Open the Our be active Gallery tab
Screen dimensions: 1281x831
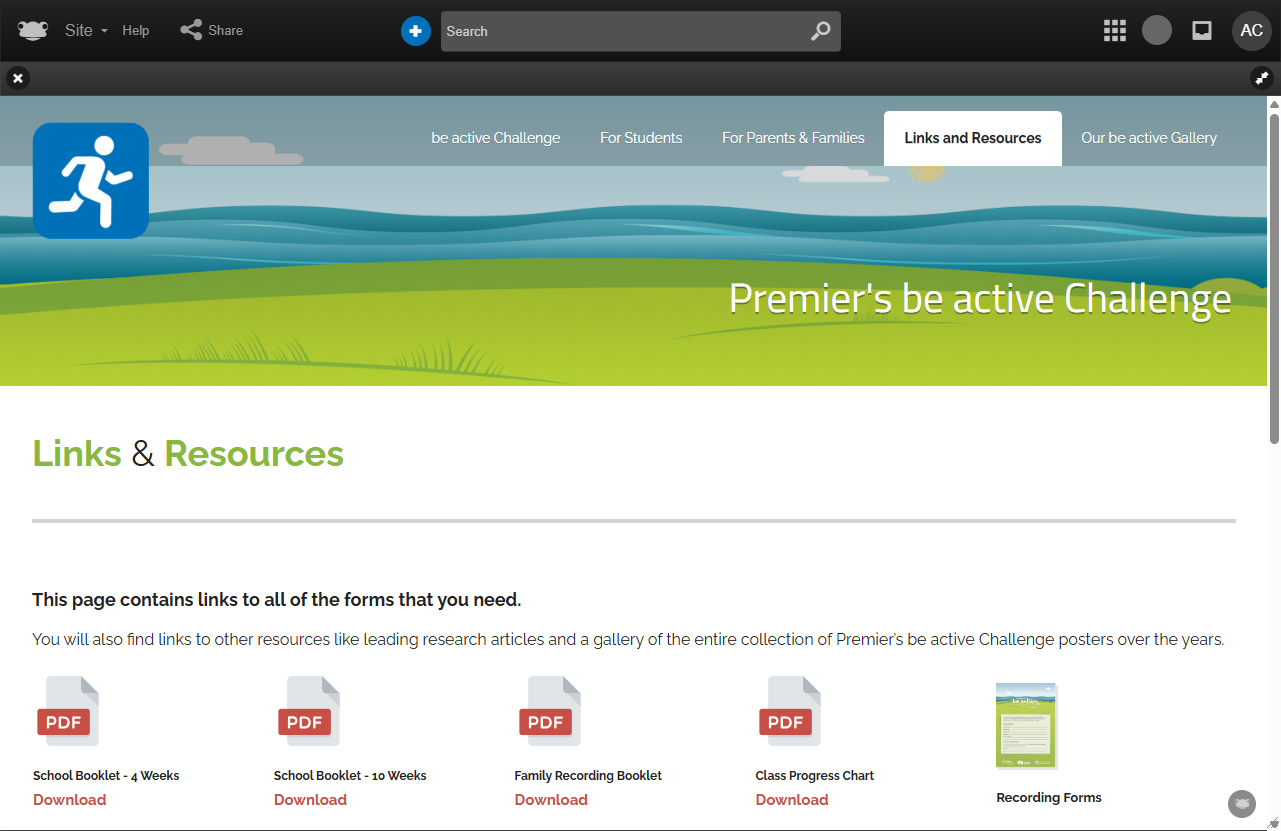(1148, 138)
